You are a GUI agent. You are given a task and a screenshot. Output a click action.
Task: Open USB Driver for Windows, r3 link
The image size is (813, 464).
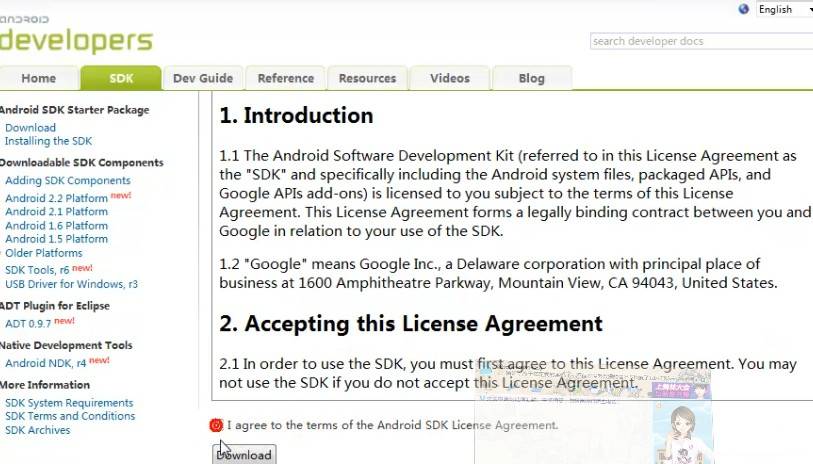[72, 284]
